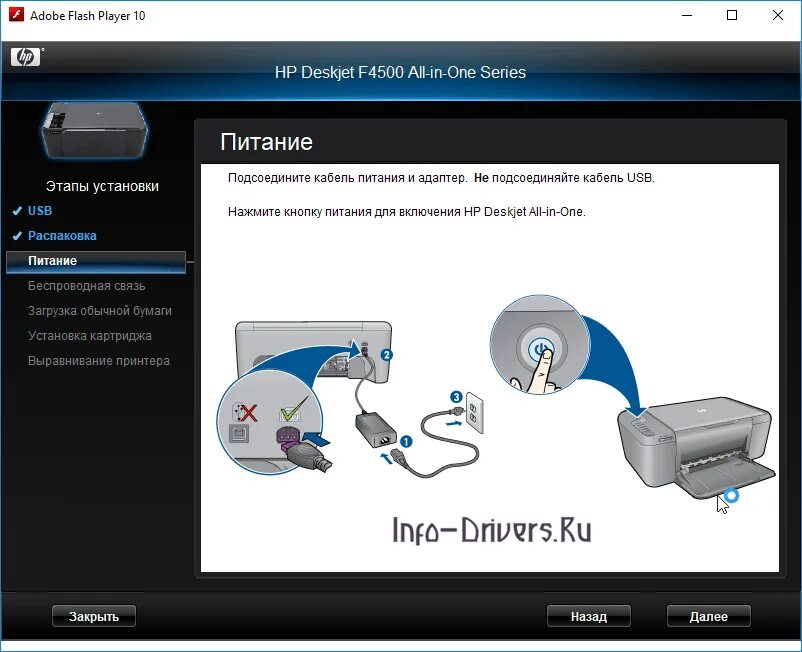The image size is (802, 652).
Task: Click the Закрыть (Close) button
Action: [x=94, y=616]
